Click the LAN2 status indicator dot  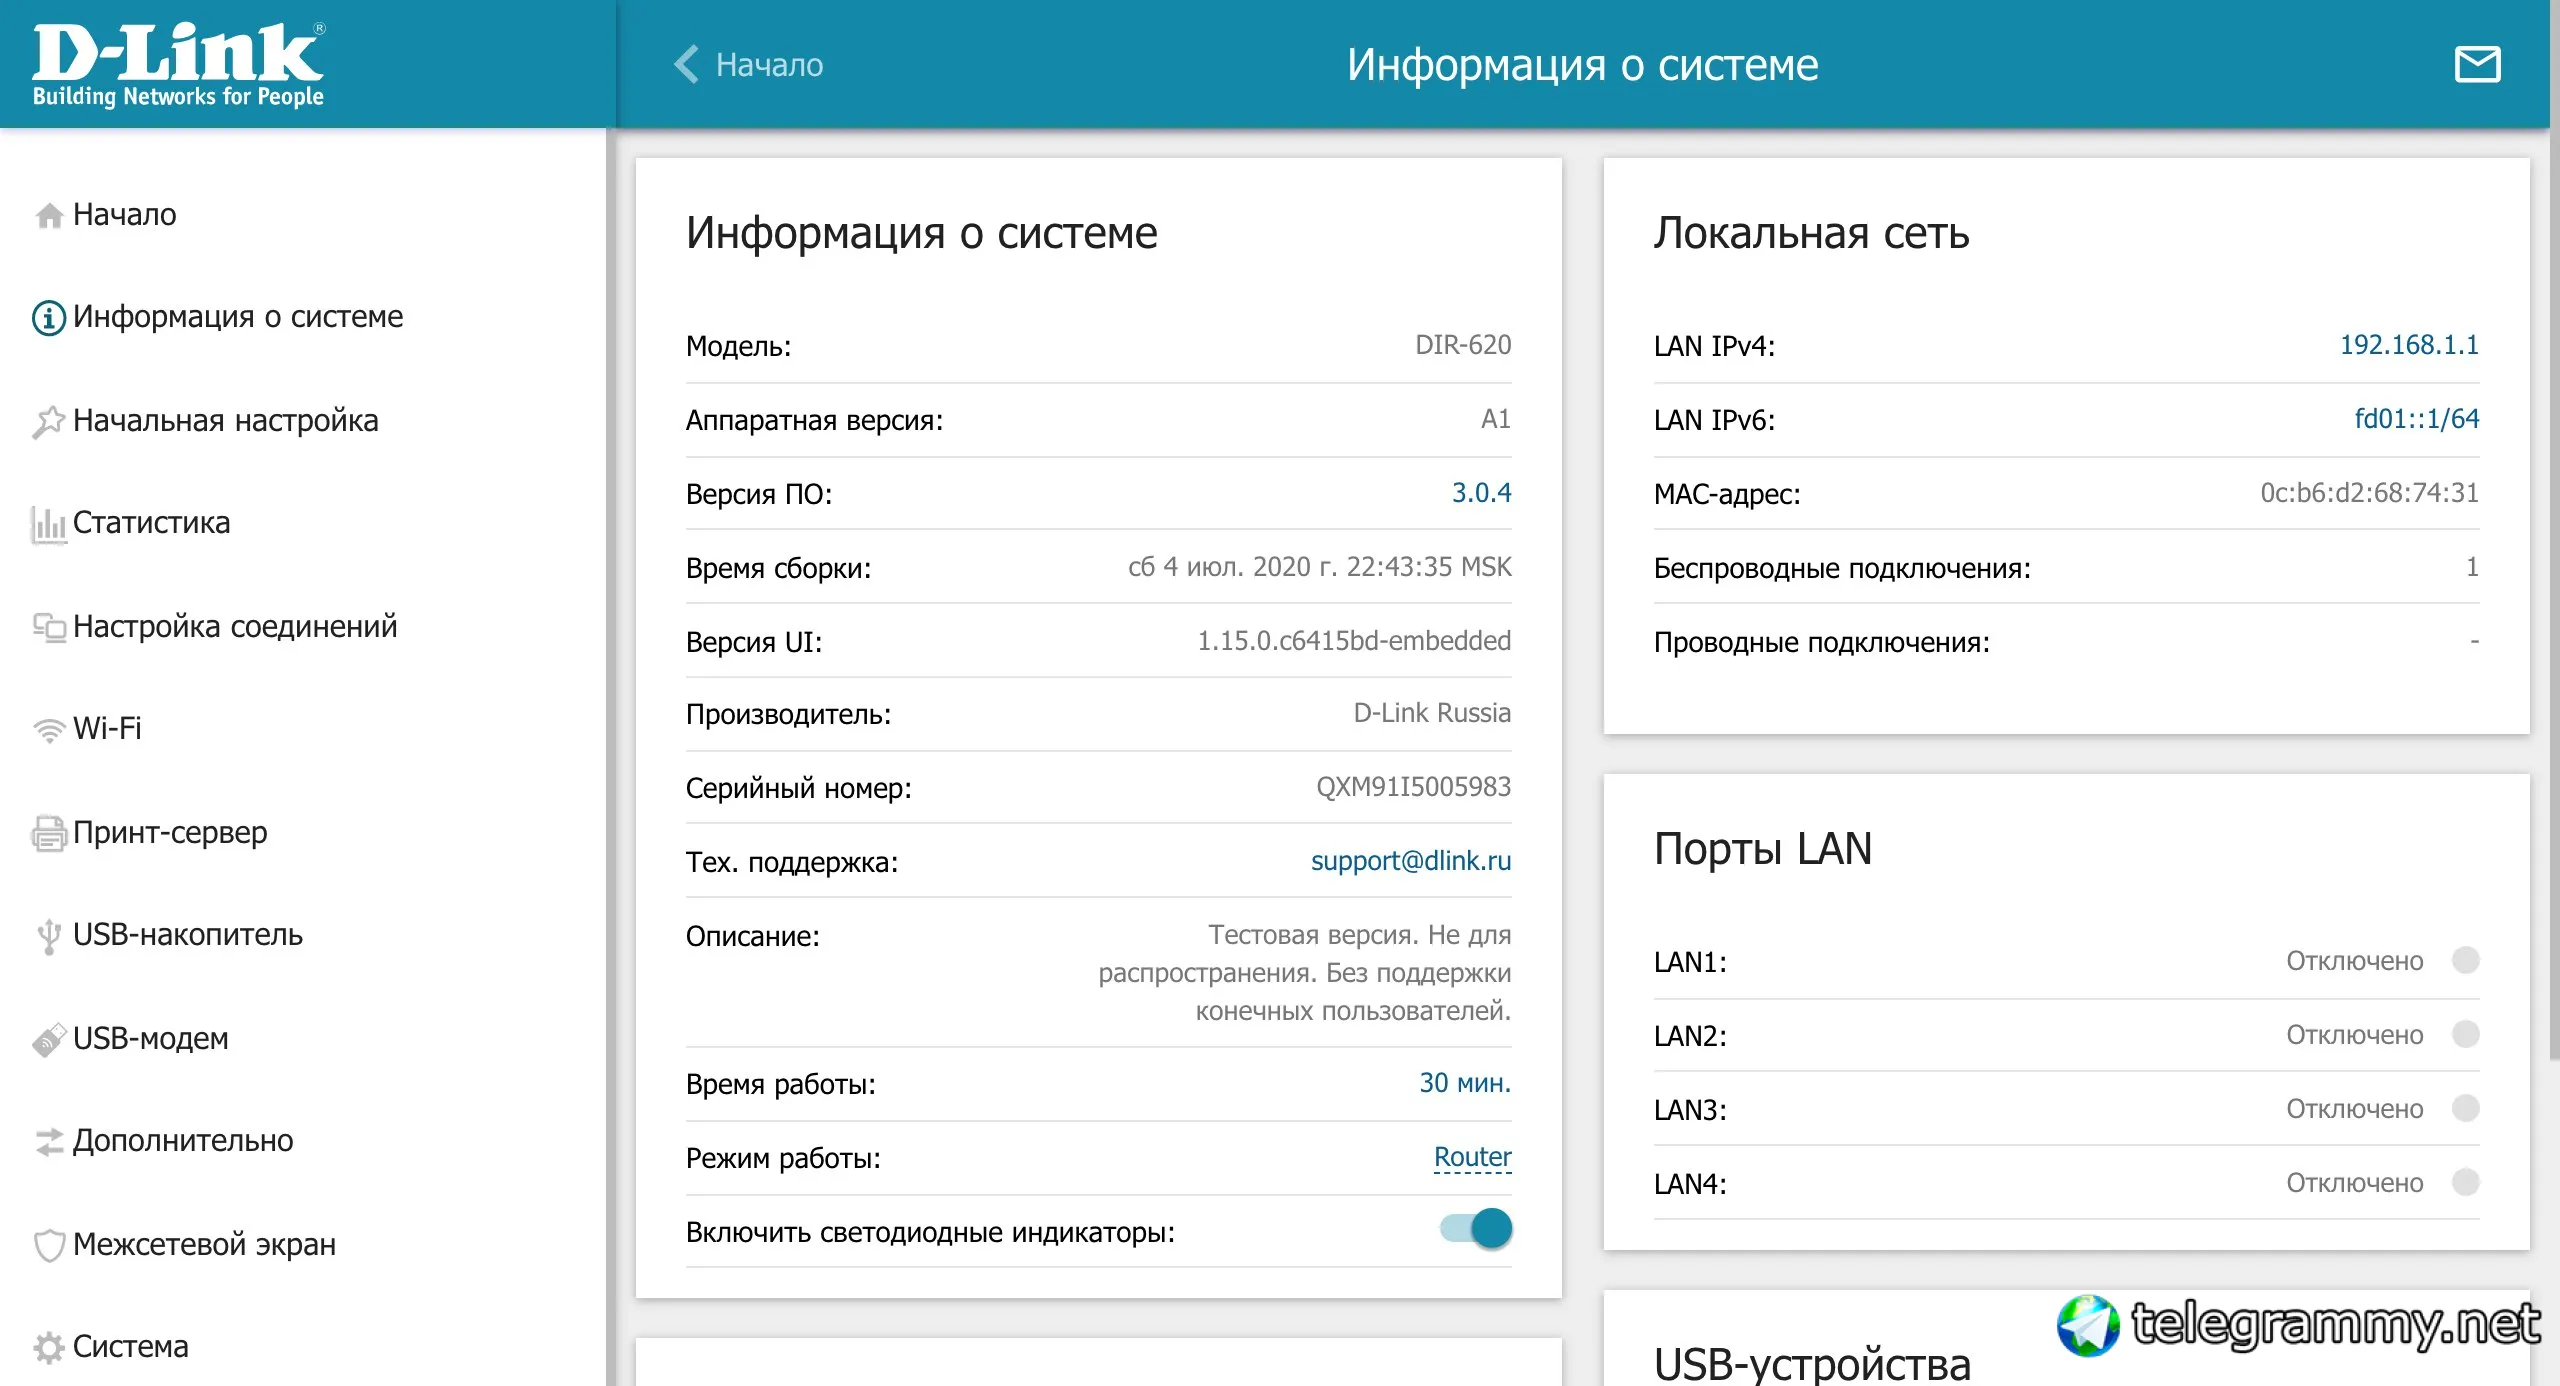tap(2466, 1035)
